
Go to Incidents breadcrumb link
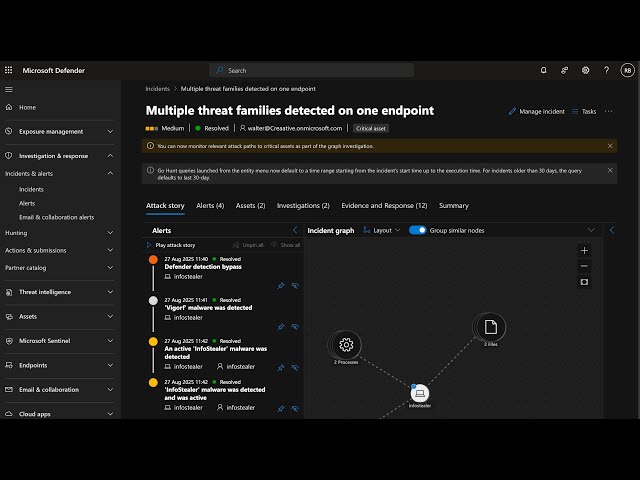tap(158, 89)
